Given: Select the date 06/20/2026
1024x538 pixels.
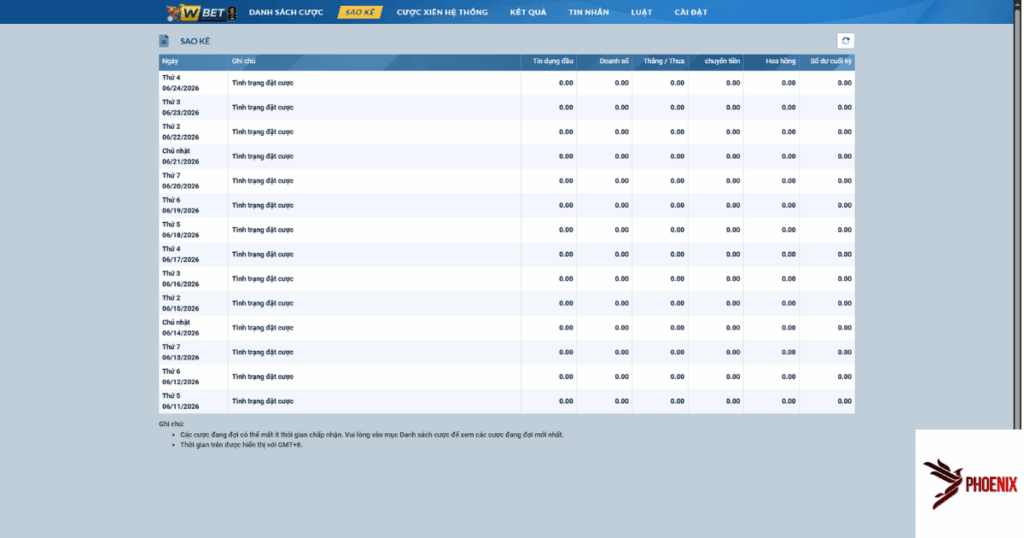Looking at the screenshot, I should pos(181,186).
